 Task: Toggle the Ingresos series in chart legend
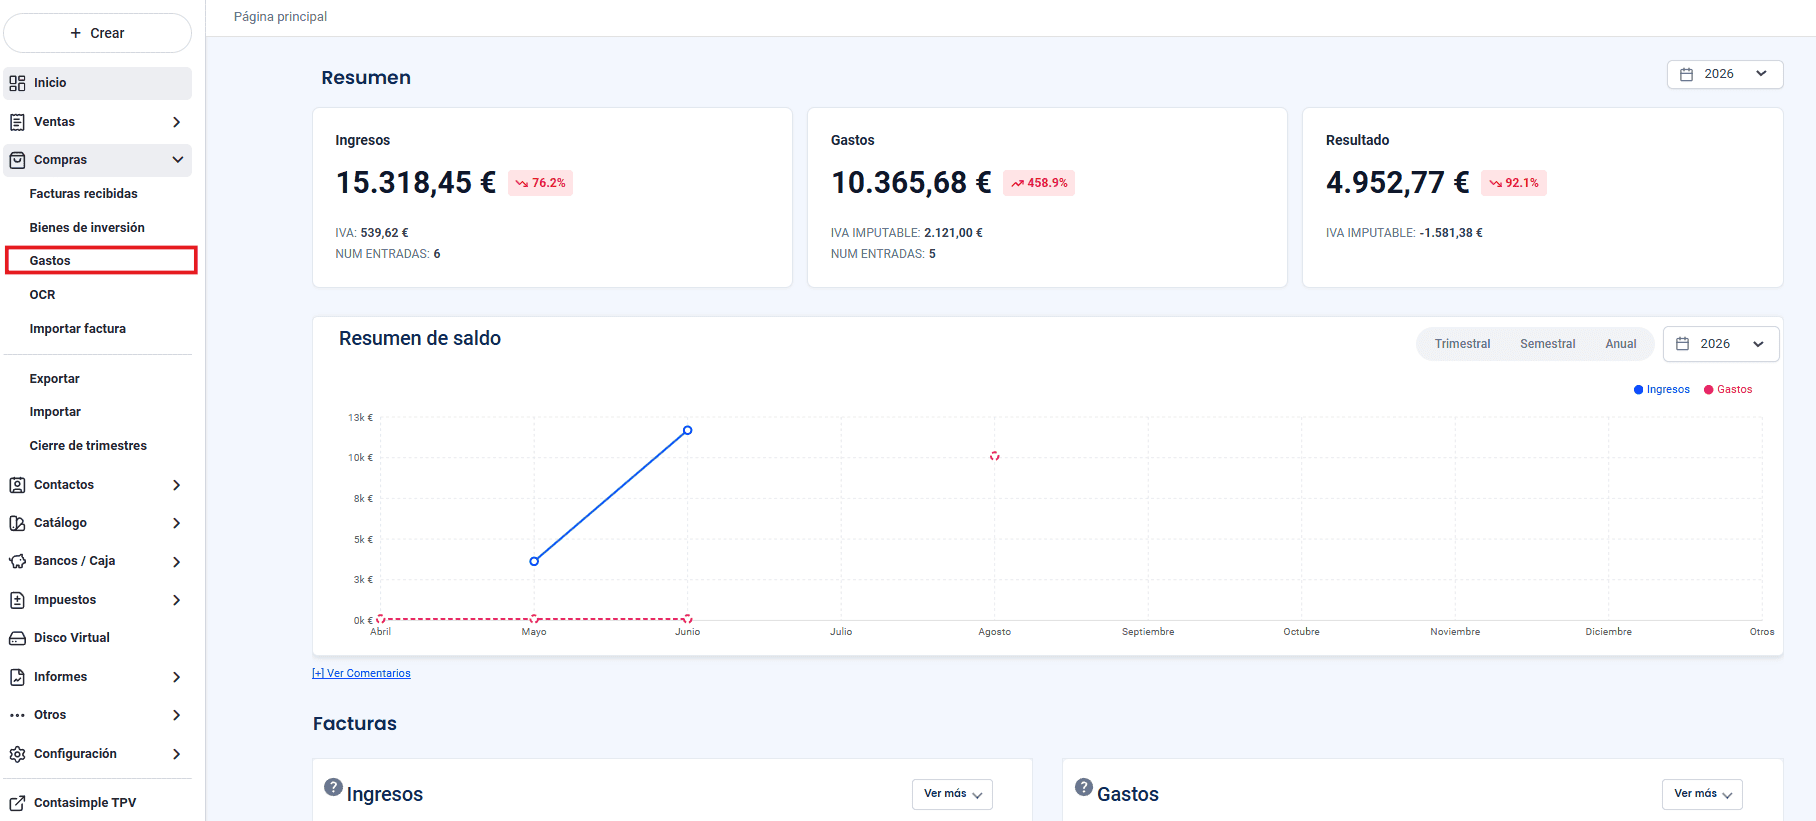[x=1662, y=390]
